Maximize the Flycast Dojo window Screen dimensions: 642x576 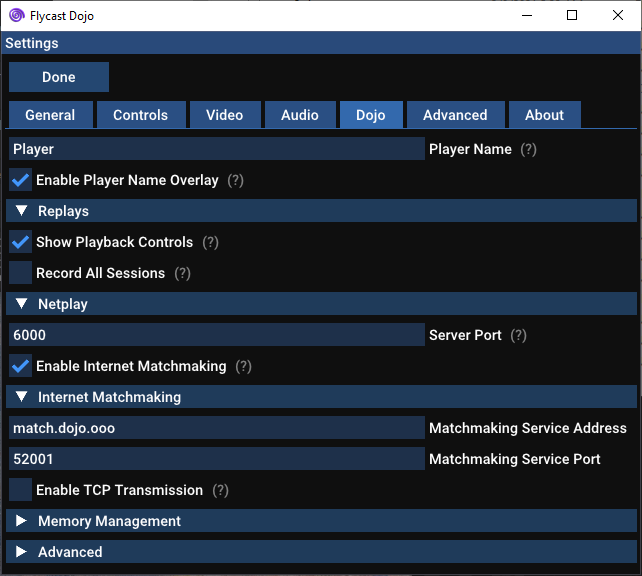point(572,16)
